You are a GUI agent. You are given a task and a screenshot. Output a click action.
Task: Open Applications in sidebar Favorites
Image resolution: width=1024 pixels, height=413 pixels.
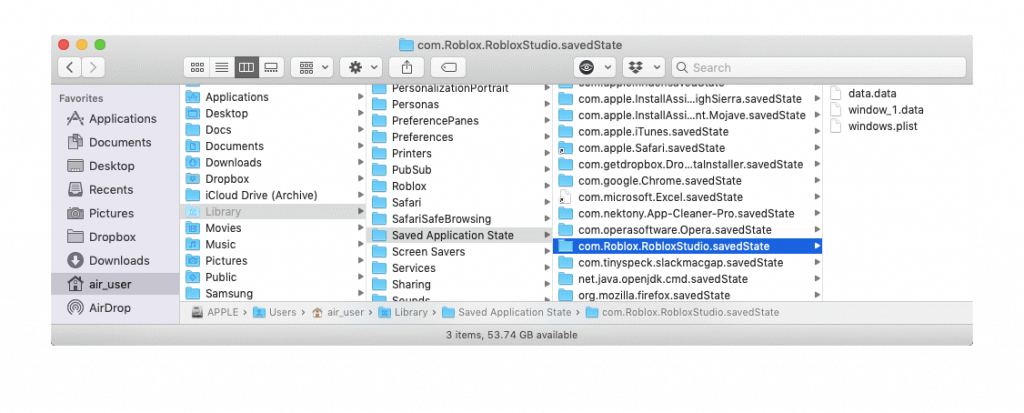(115, 119)
